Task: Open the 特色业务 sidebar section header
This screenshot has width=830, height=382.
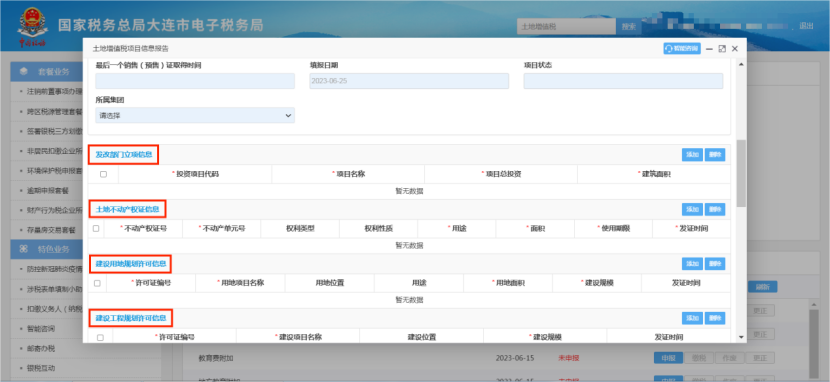Action: click(x=47, y=249)
